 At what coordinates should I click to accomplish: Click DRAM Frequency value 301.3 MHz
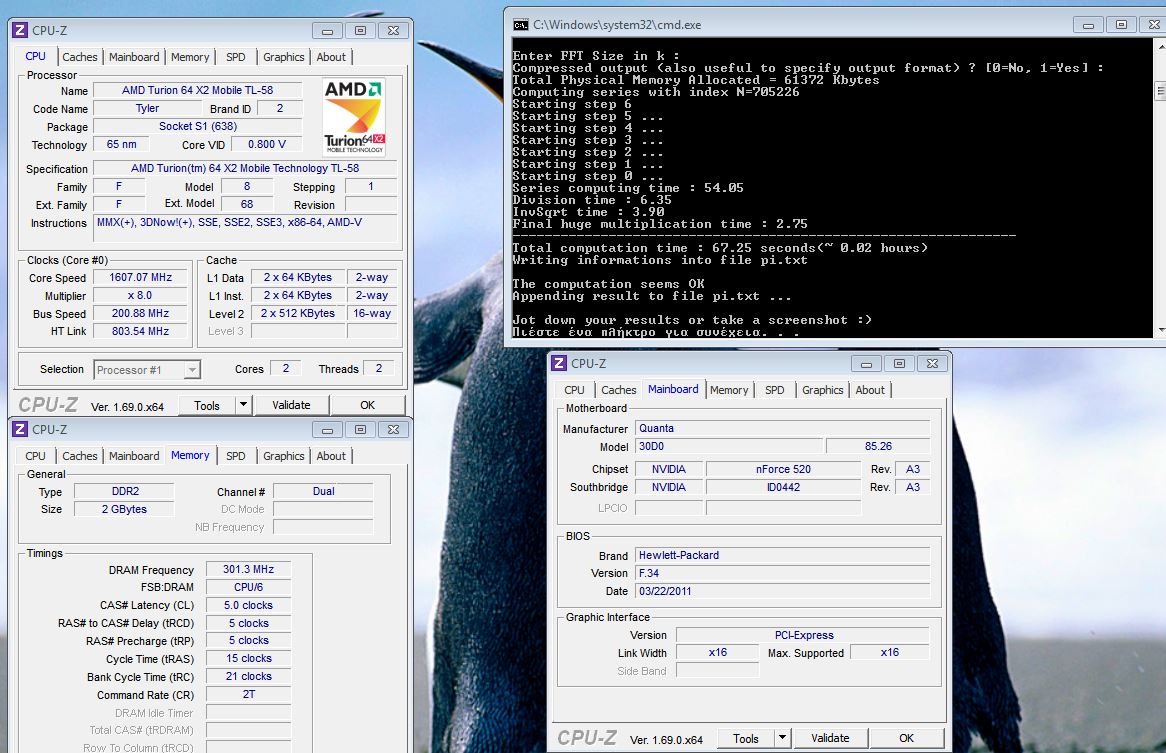pos(248,569)
